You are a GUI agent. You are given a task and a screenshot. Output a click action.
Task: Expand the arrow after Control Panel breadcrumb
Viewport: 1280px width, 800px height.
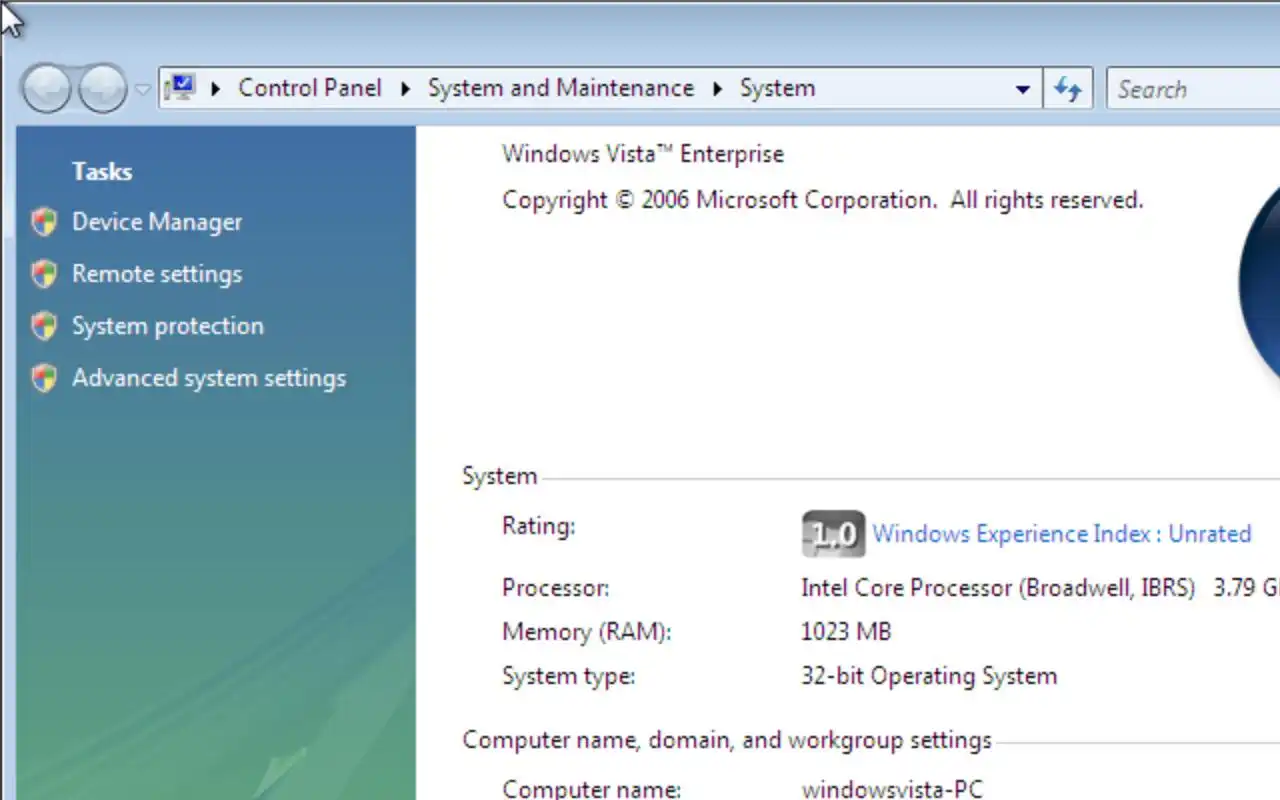pos(405,89)
